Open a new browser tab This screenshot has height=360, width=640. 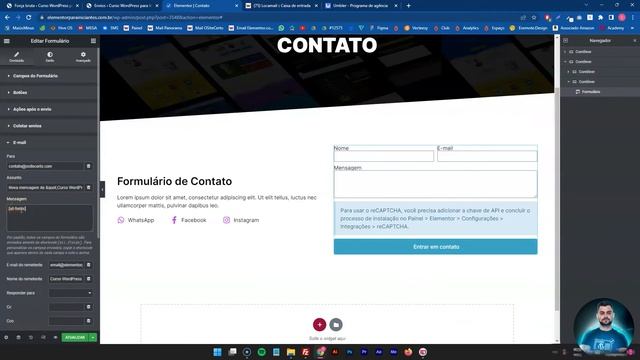click(x=409, y=6)
